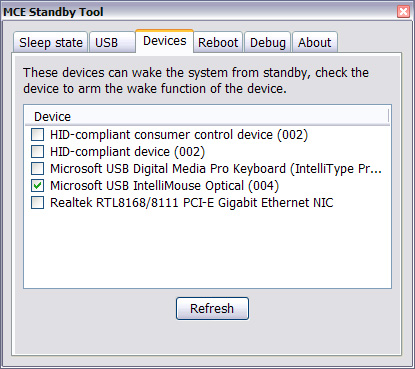The height and width of the screenshot is (369, 415).
Task: Tick Microsoft USB Digital Media Pro Keyboard checkbox
Action: [37, 169]
